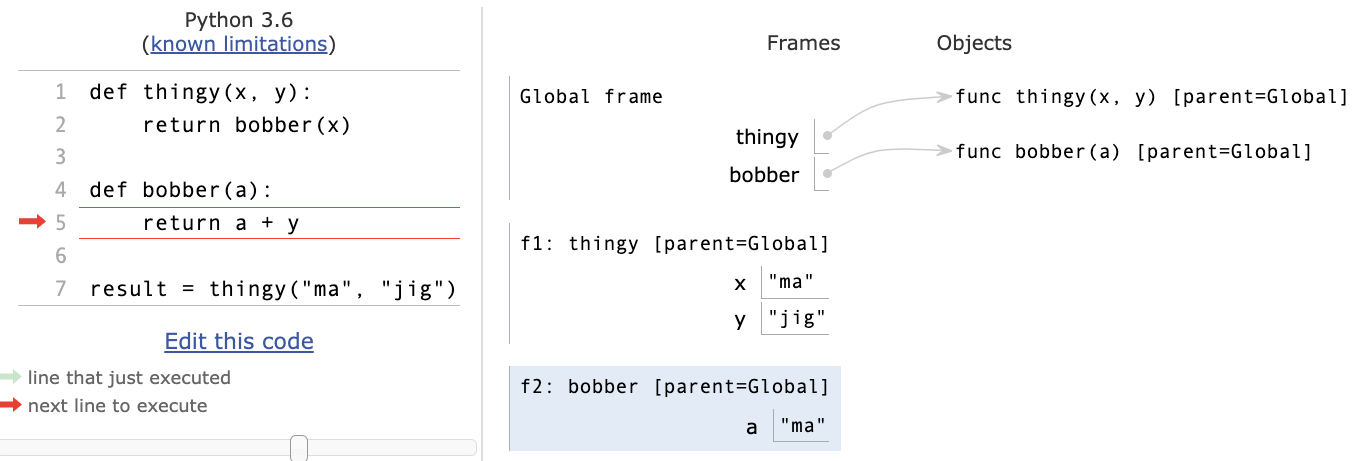This screenshot has height=461, width=1357.
Task: Click the red arrow in the legend
Action: click(10, 405)
